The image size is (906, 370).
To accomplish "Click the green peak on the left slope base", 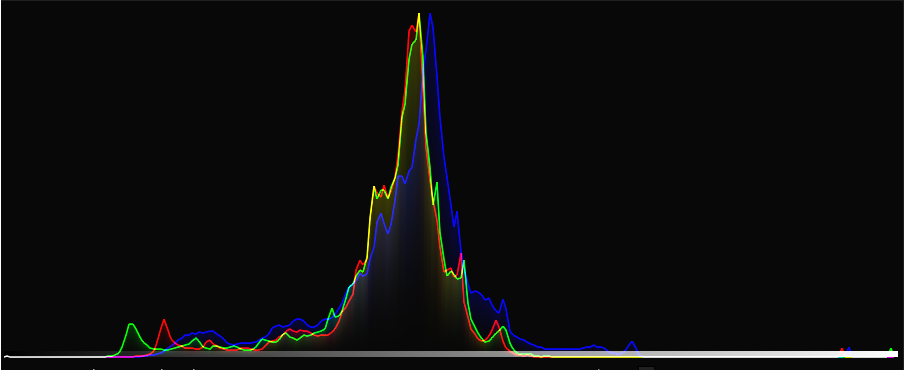I will click(332, 312).
